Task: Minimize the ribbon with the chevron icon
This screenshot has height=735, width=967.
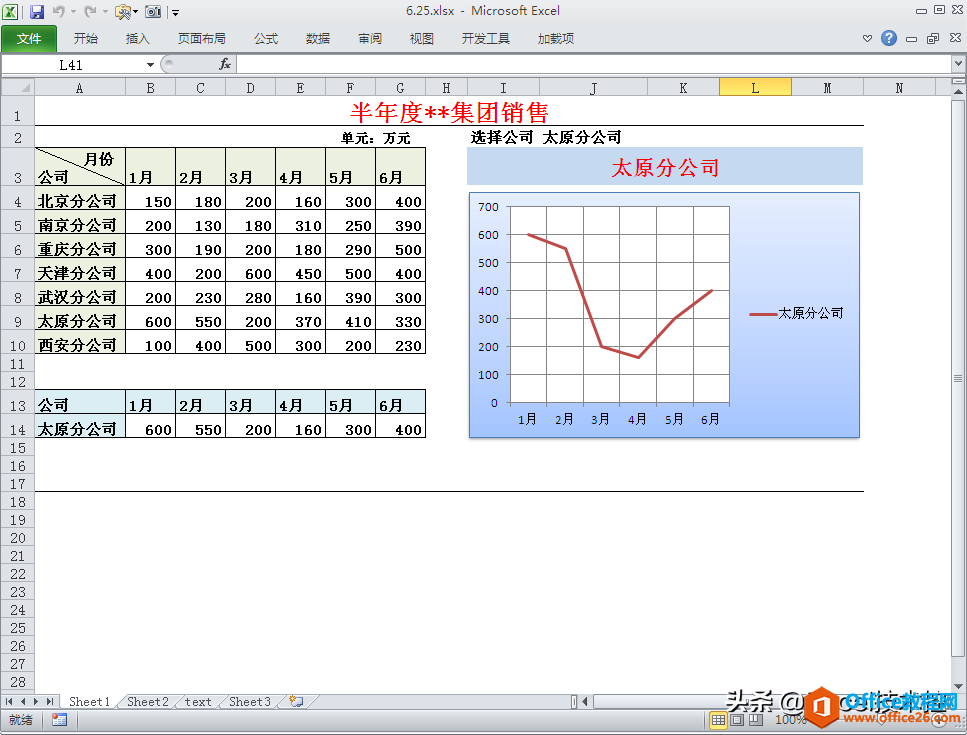Action: 867,38
